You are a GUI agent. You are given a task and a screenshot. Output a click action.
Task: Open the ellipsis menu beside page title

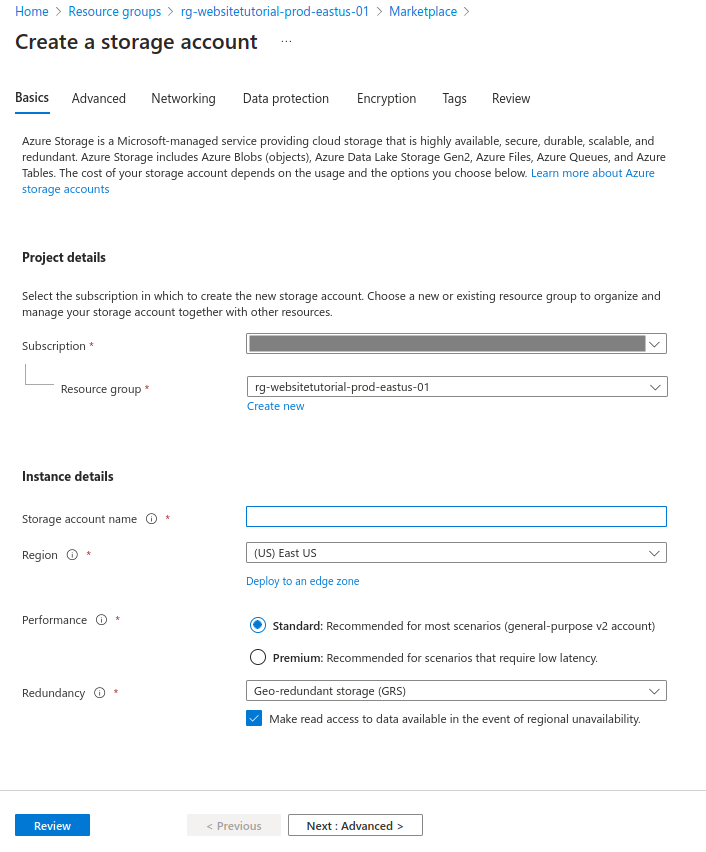(286, 42)
